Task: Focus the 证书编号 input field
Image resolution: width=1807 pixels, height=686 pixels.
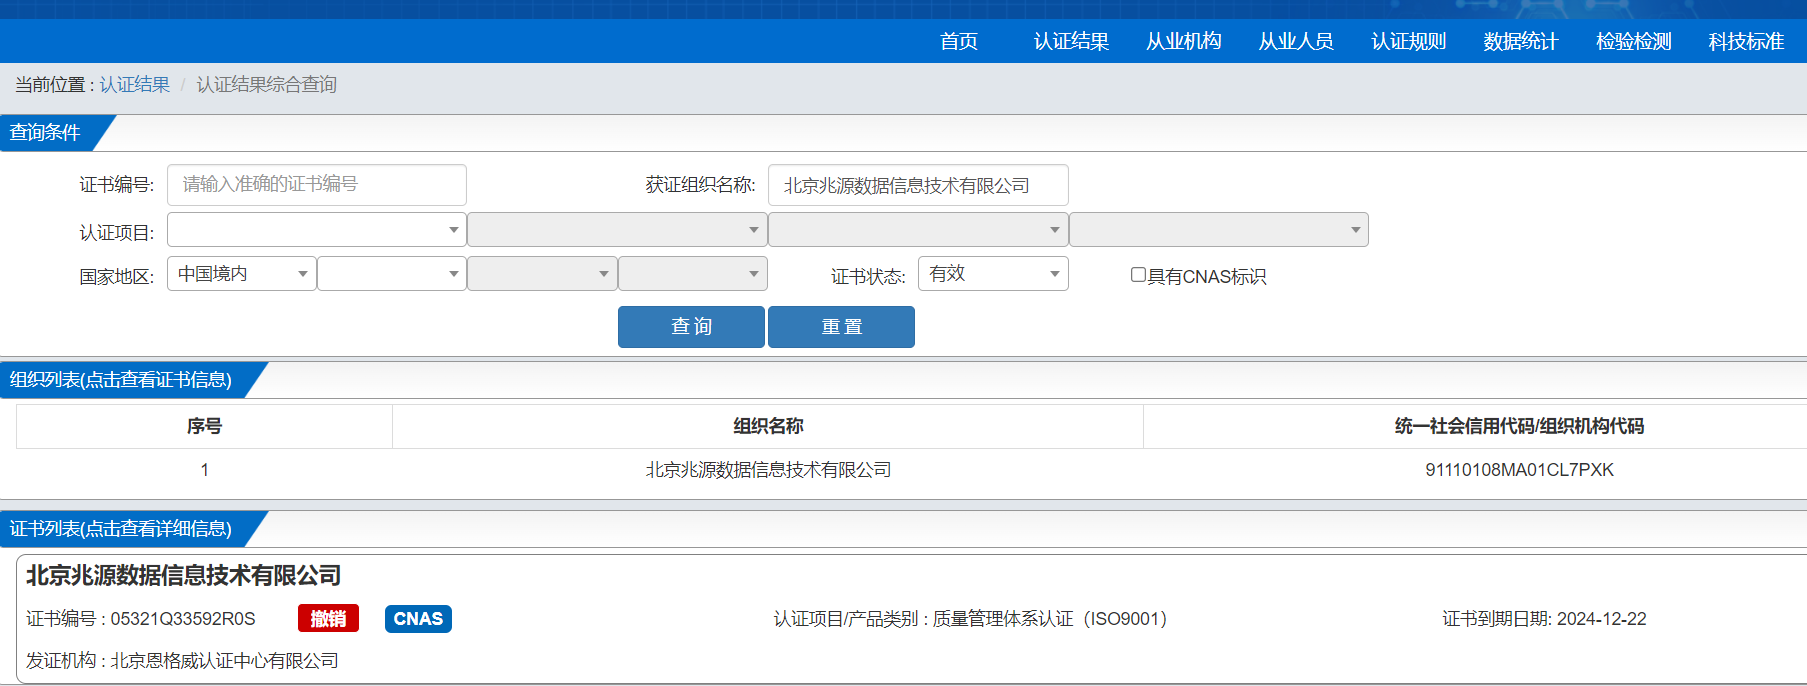Action: click(x=317, y=185)
